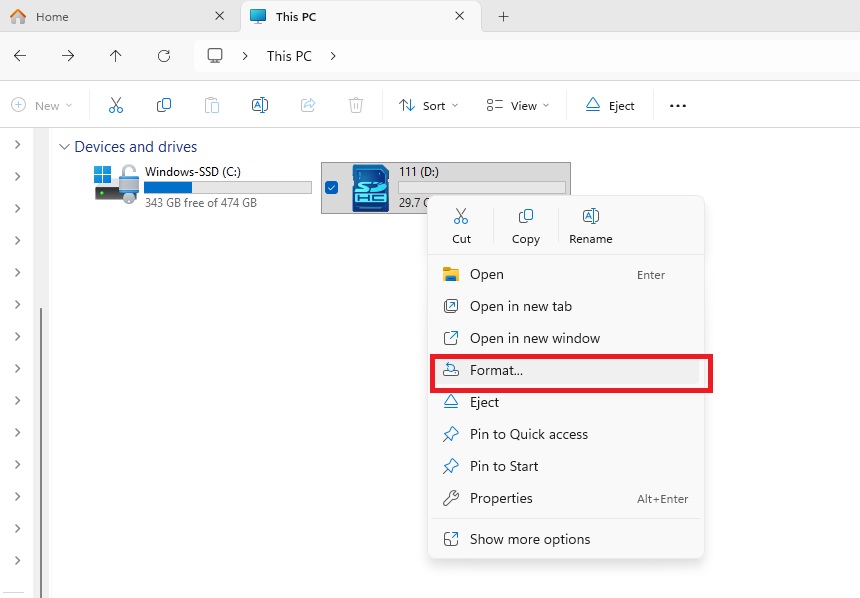This screenshot has height=598, width=860.
Task: Open the View dropdown
Action: [517, 105]
